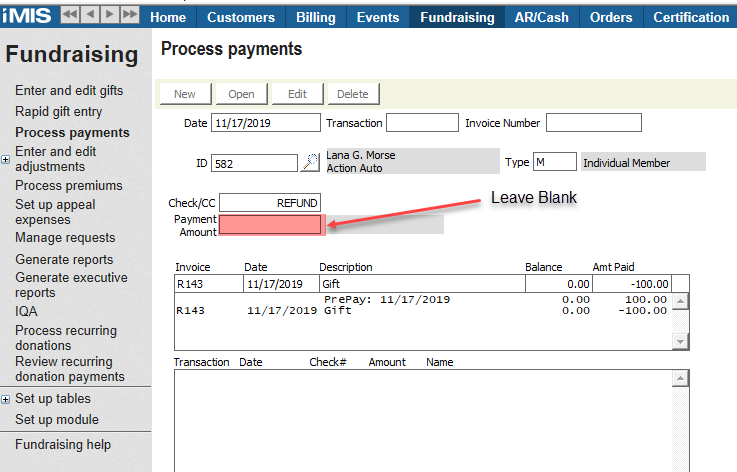The width and height of the screenshot is (737, 472).
Task: Expand Enter and edit adjustments tree node
Action: [6, 159]
